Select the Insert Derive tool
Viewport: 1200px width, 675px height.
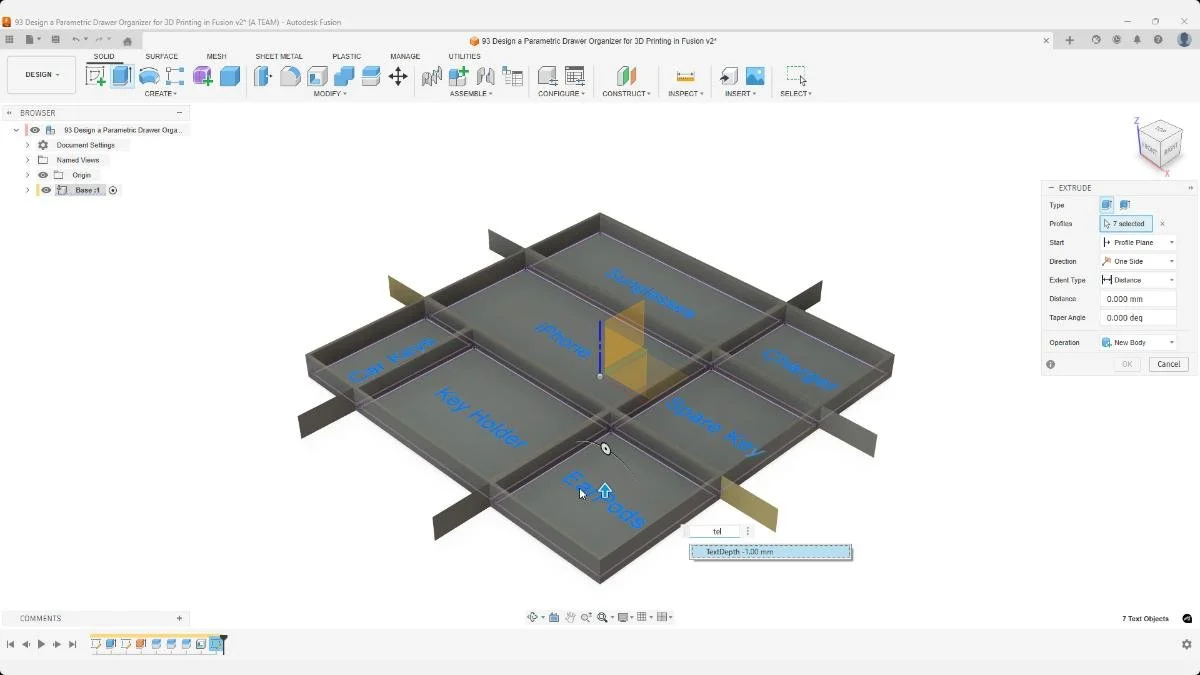pos(729,76)
